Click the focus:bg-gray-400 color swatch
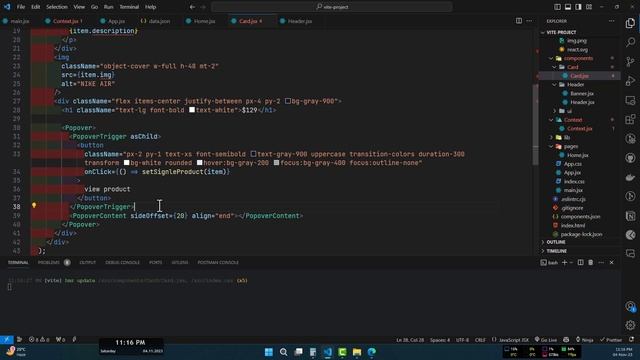 point(276,162)
